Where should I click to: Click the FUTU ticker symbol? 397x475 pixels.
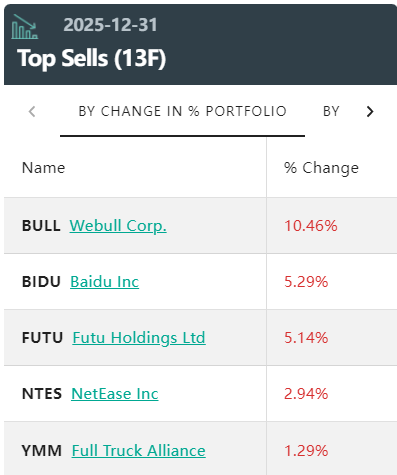[x=42, y=338]
